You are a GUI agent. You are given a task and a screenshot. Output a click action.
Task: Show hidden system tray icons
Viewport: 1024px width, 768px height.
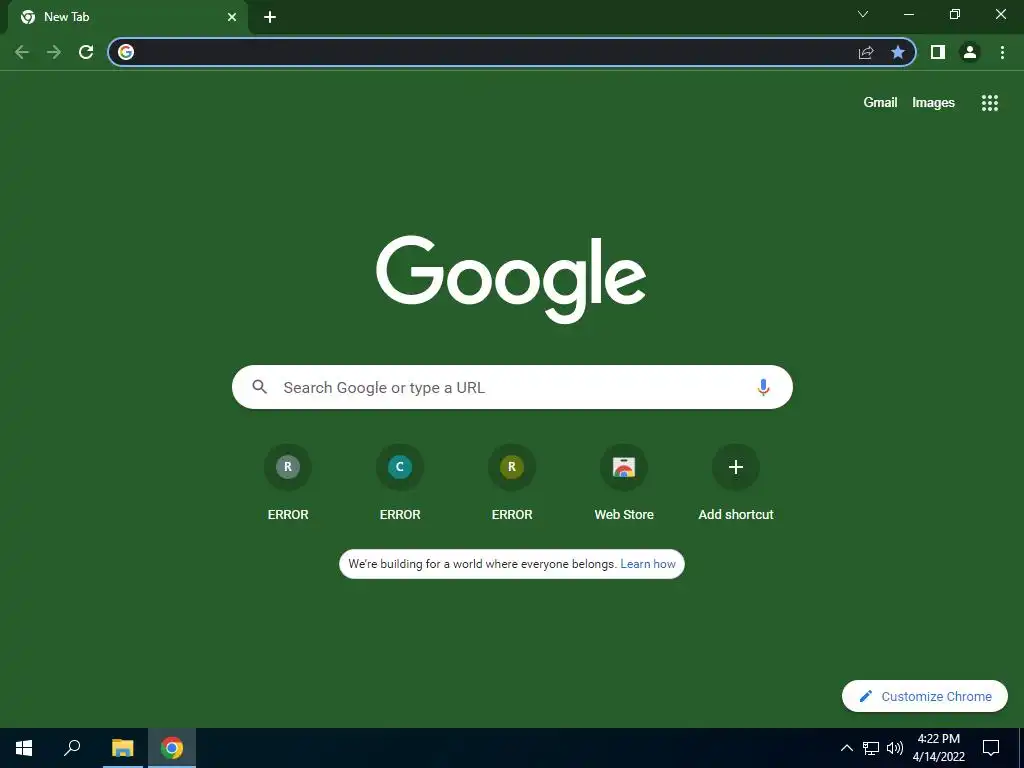846,748
